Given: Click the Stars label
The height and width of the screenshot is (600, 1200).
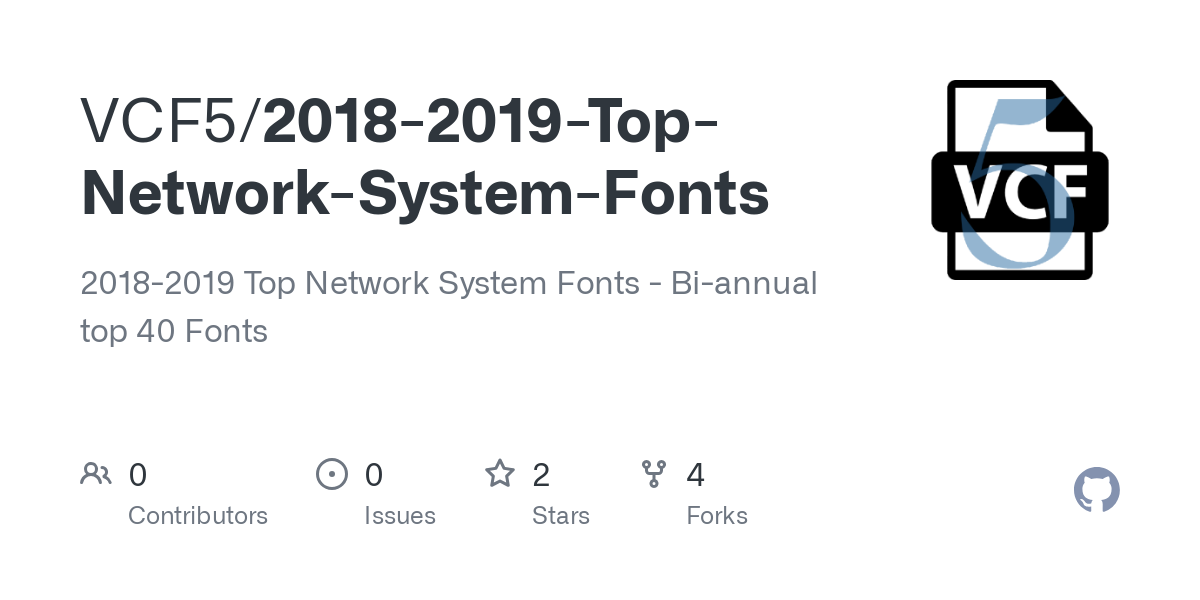Looking at the screenshot, I should 561,515.
